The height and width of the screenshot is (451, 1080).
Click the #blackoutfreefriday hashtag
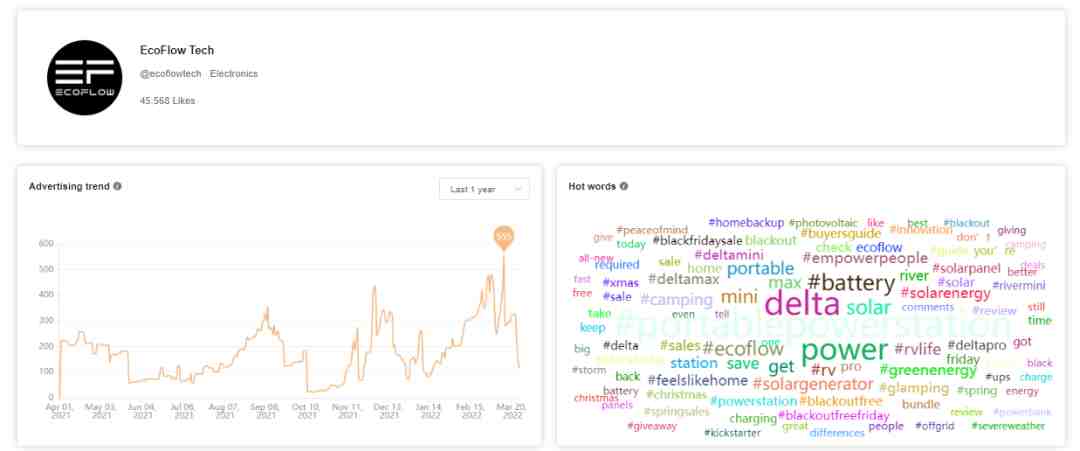pyautogui.click(x=833, y=416)
